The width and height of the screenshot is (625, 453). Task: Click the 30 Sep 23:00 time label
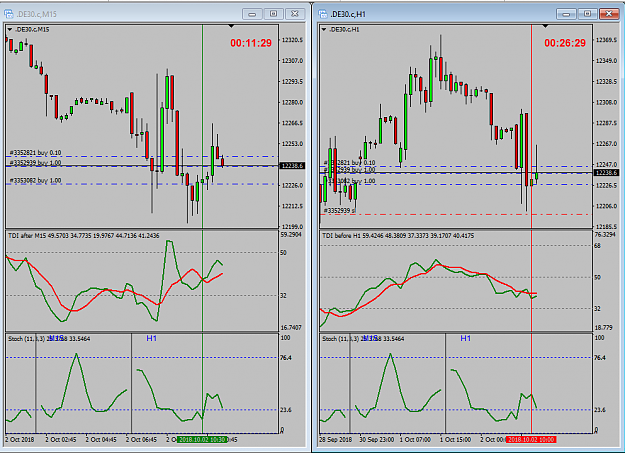(x=376, y=439)
